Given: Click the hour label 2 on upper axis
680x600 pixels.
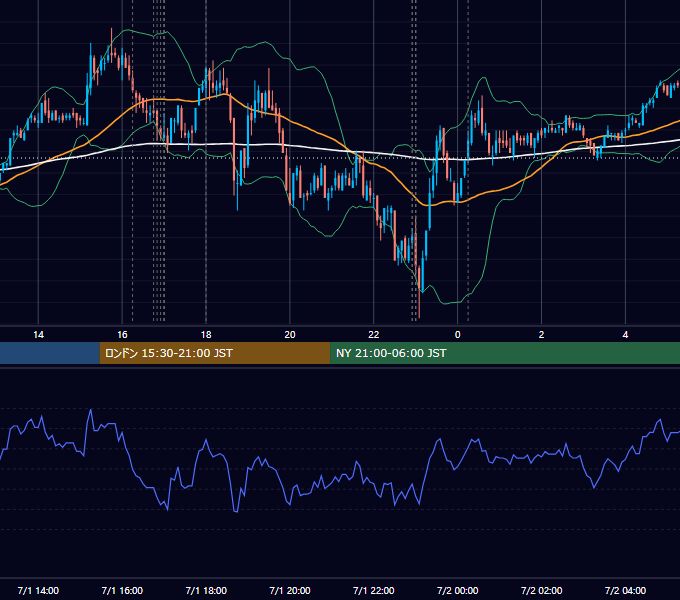Looking at the screenshot, I should 541,335.
